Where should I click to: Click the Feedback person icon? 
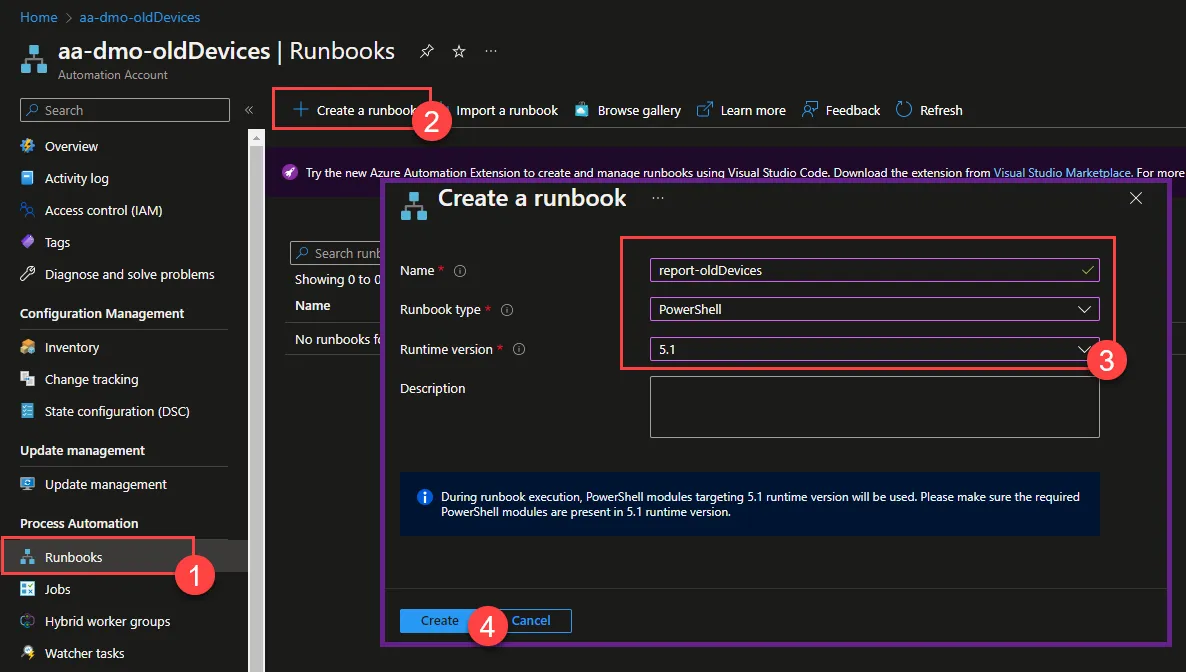[x=809, y=110]
